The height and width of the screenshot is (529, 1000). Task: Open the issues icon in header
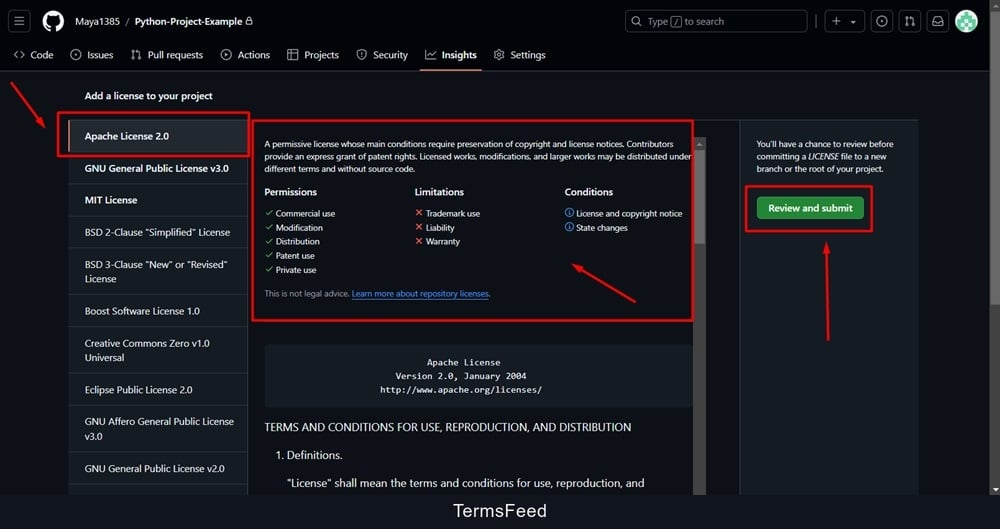(x=882, y=21)
